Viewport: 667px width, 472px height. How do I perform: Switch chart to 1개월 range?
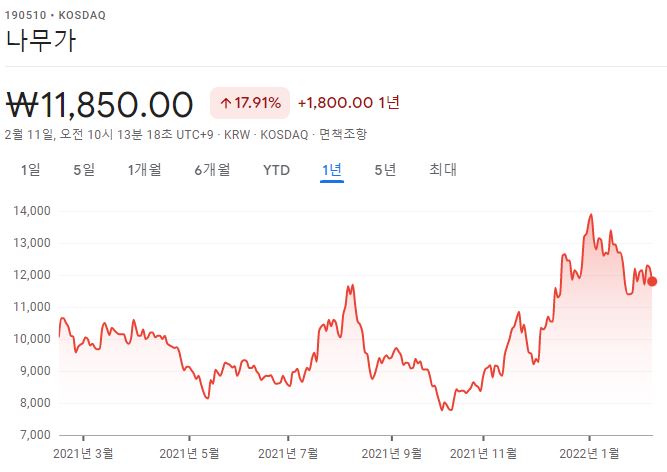tap(145, 170)
